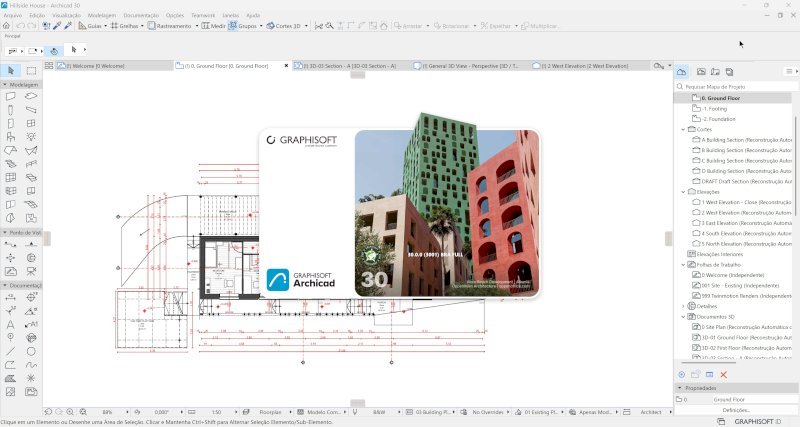Select the Wall tool
800x427 pixels.
pos(10,96)
